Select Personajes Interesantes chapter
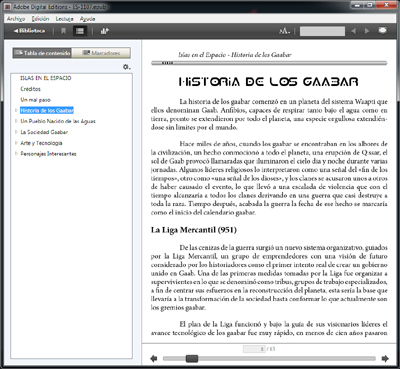 (x=48, y=154)
